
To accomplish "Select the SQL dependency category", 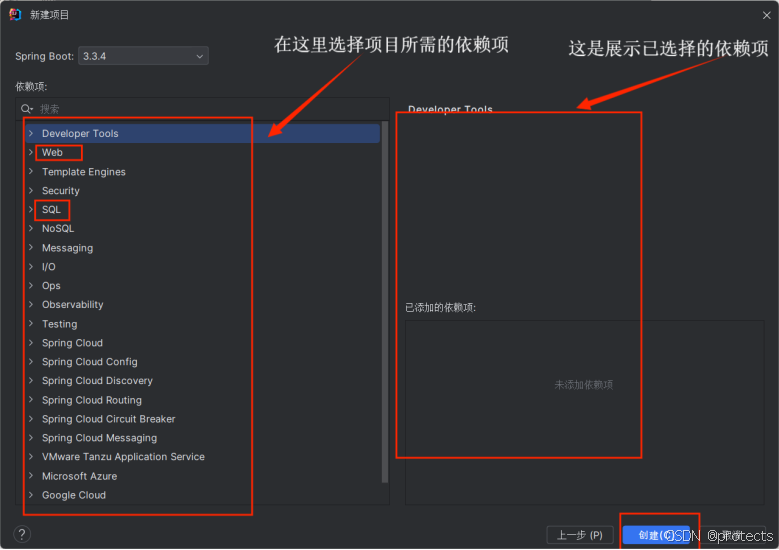I will pyautogui.click(x=51, y=210).
